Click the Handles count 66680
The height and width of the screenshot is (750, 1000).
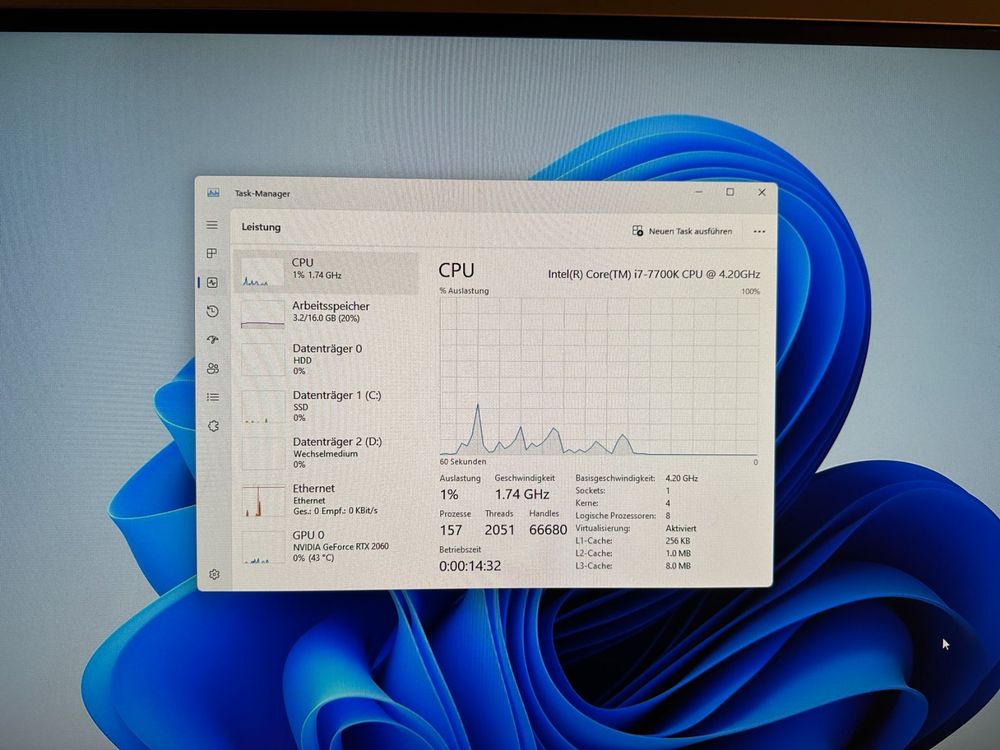point(548,530)
